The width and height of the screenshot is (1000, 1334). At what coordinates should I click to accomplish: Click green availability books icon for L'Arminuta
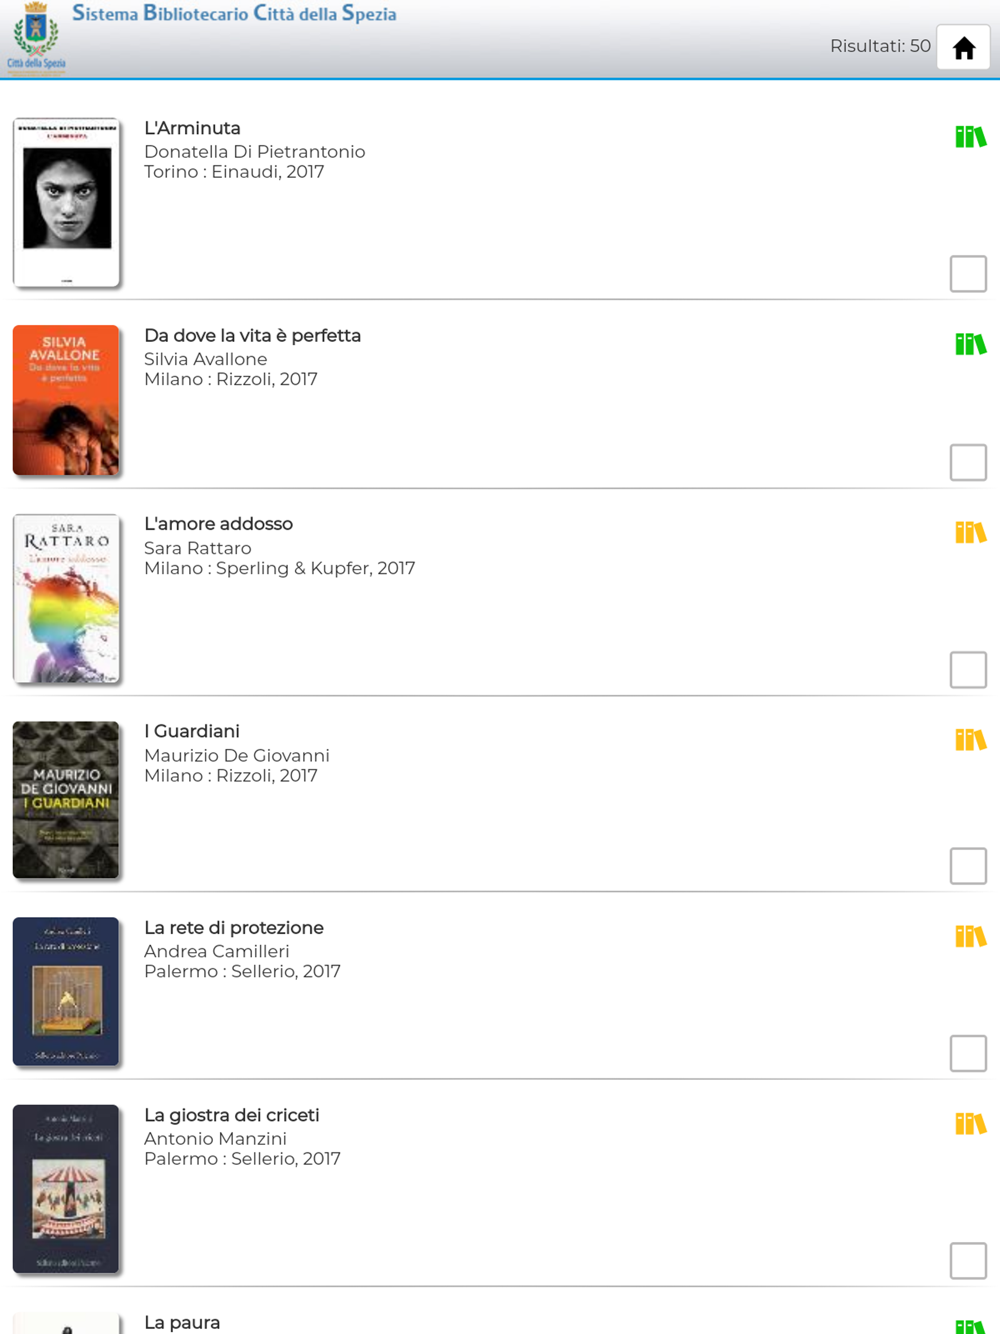(x=970, y=136)
